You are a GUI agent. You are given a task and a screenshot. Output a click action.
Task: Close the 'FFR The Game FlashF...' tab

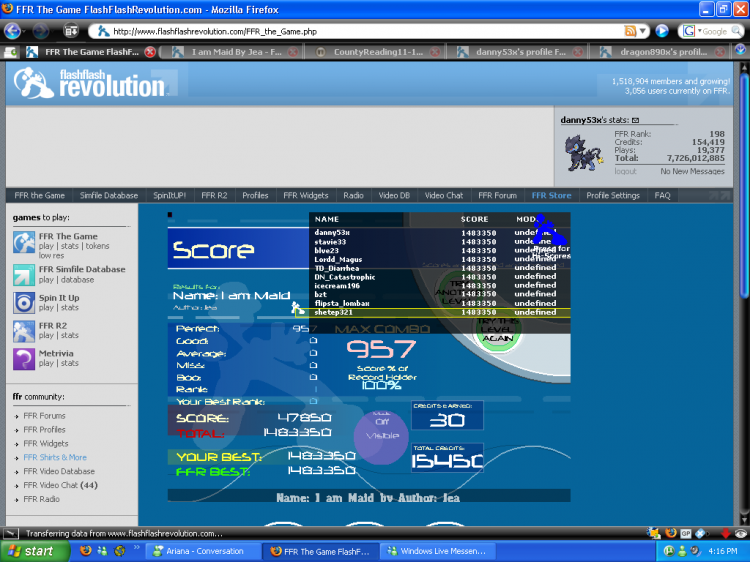[150, 52]
